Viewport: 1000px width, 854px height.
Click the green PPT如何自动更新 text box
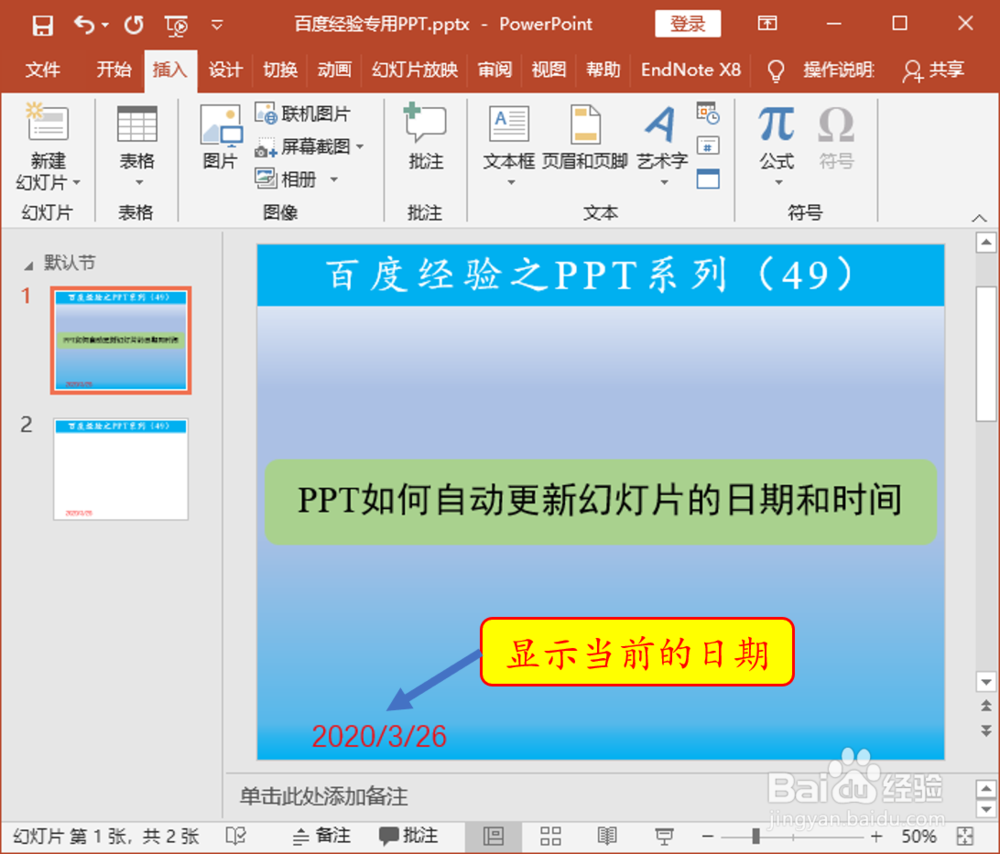(600, 502)
